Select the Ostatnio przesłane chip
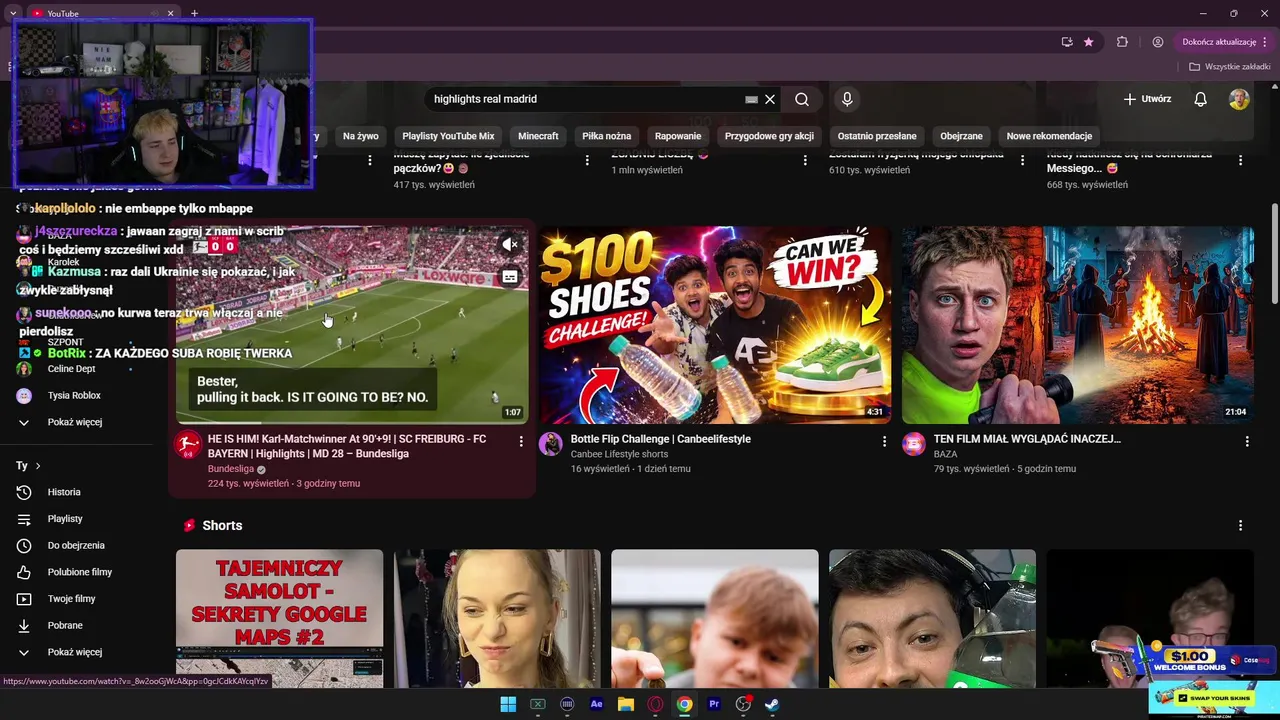 pyautogui.click(x=877, y=136)
